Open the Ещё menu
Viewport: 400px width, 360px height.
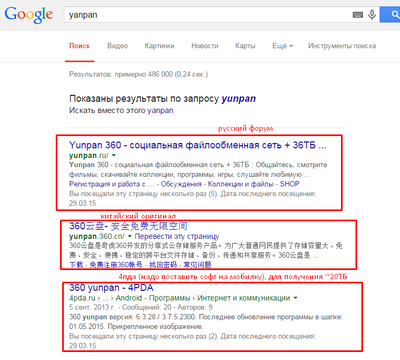[x=282, y=46]
